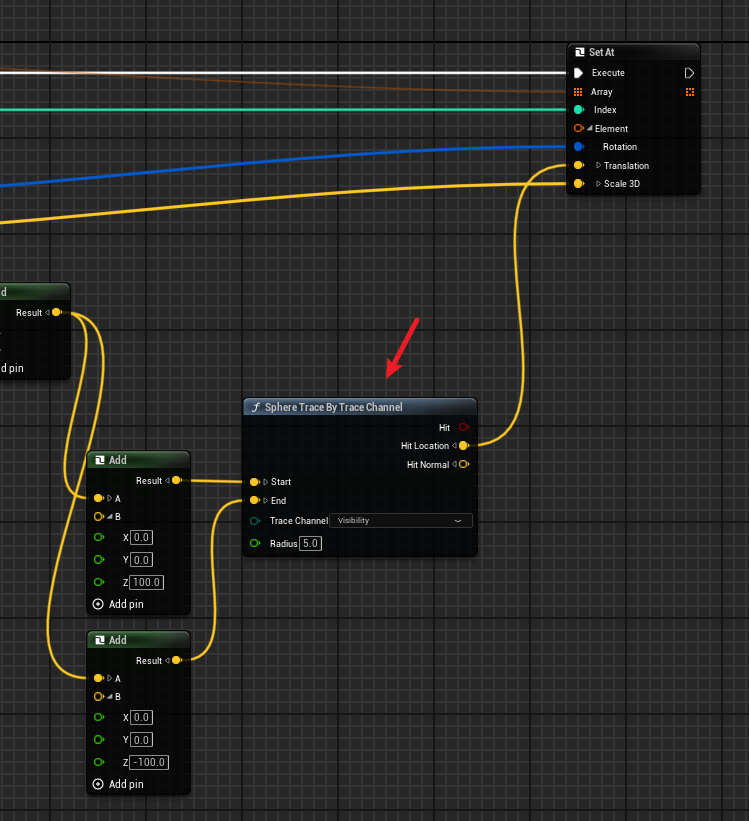Expand the Translation pin triangle
This screenshot has width=749, height=821.
598,165
